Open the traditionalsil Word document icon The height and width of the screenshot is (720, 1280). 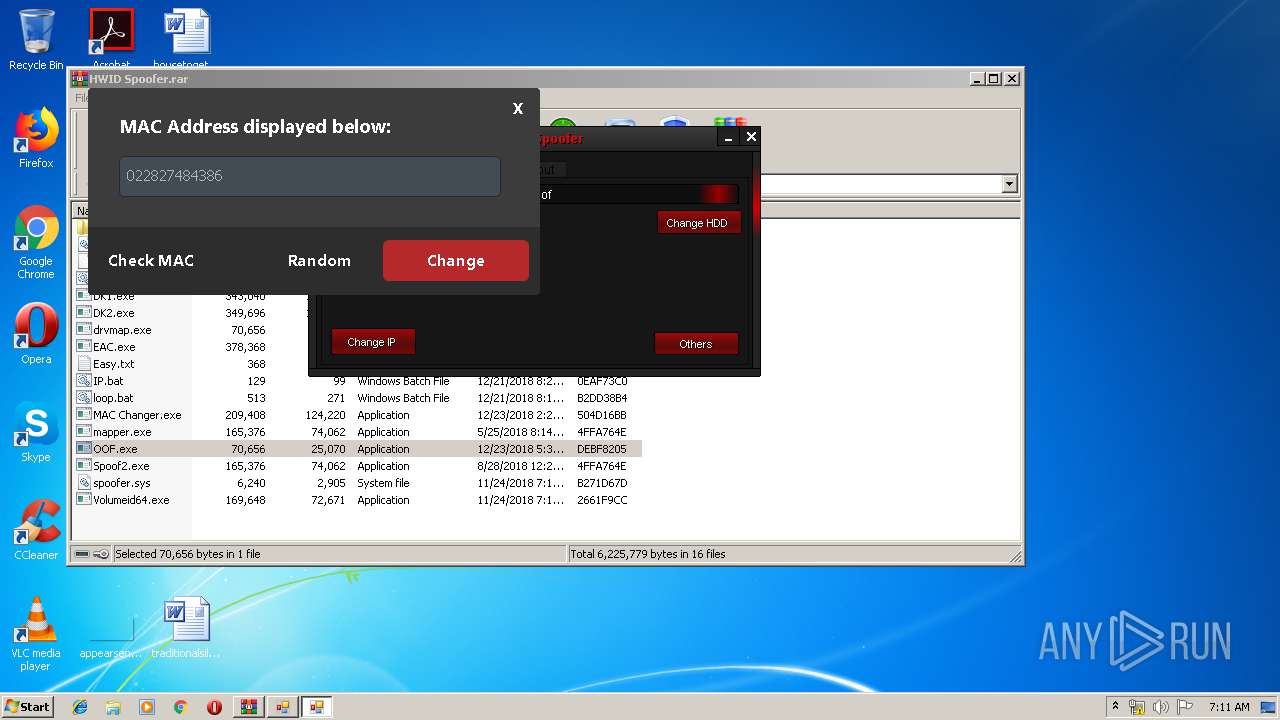pos(187,628)
